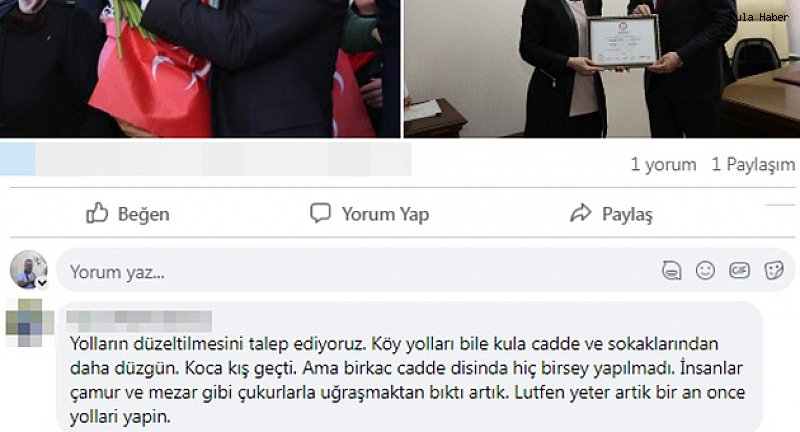The height and width of the screenshot is (432, 800).
Task: Click the thumbs-up Beğen icon
Action: point(97,213)
